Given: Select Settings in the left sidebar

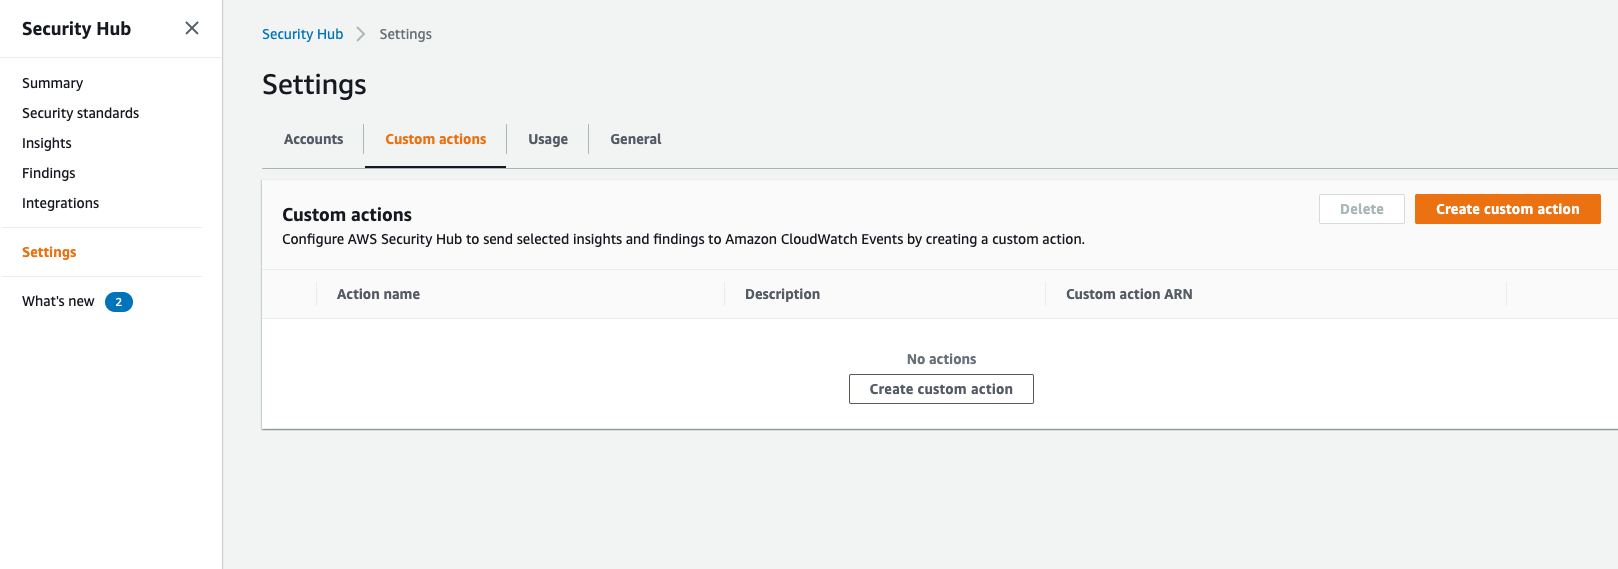Looking at the screenshot, I should [49, 252].
